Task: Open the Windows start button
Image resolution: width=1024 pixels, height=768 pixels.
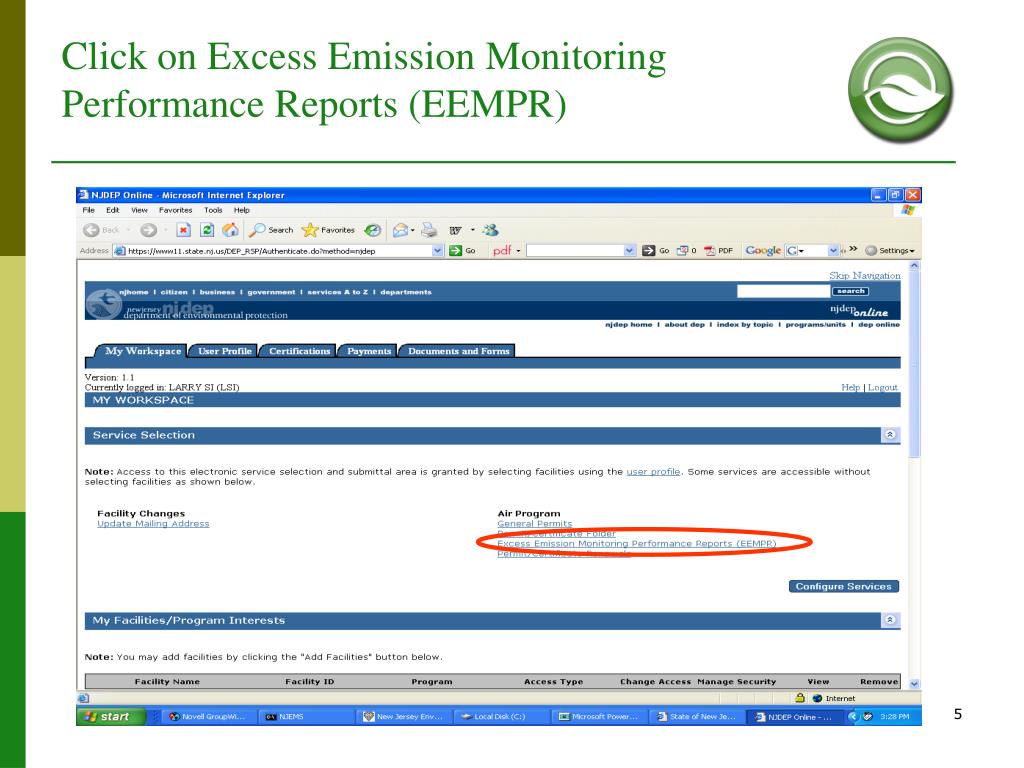Action: pyautogui.click(x=109, y=716)
